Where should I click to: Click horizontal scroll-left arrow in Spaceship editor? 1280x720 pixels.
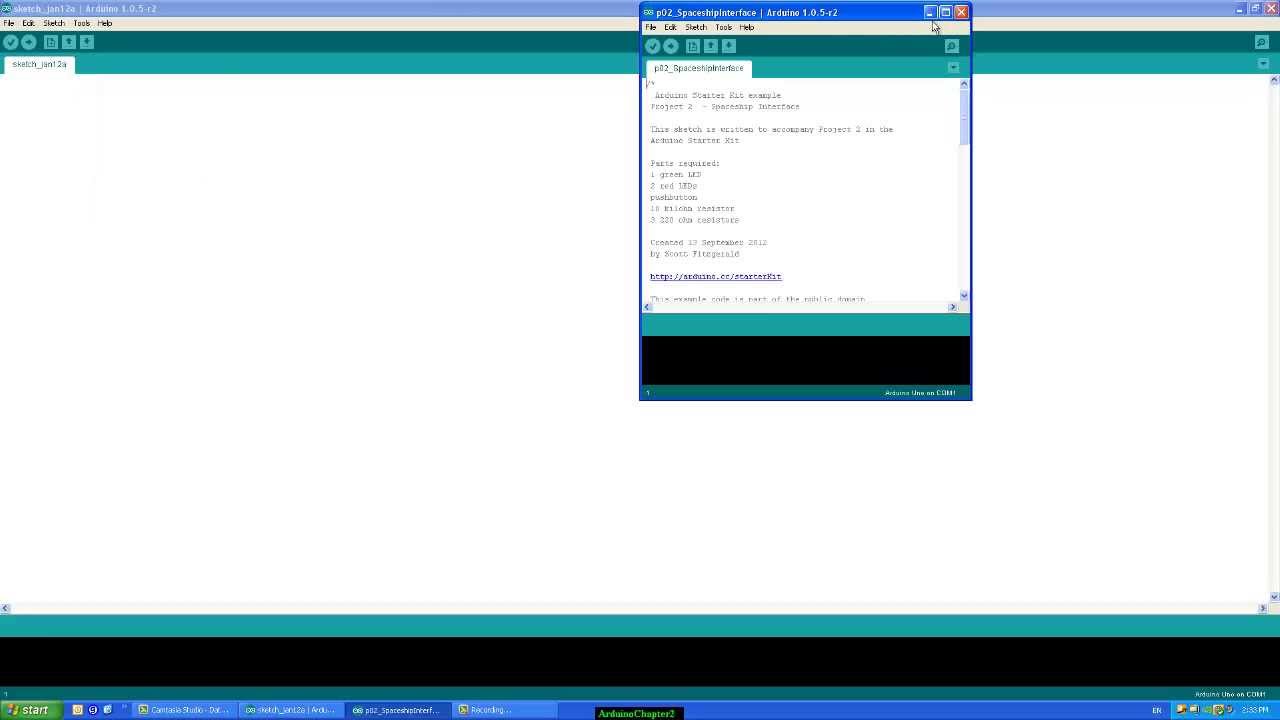pyautogui.click(x=647, y=307)
